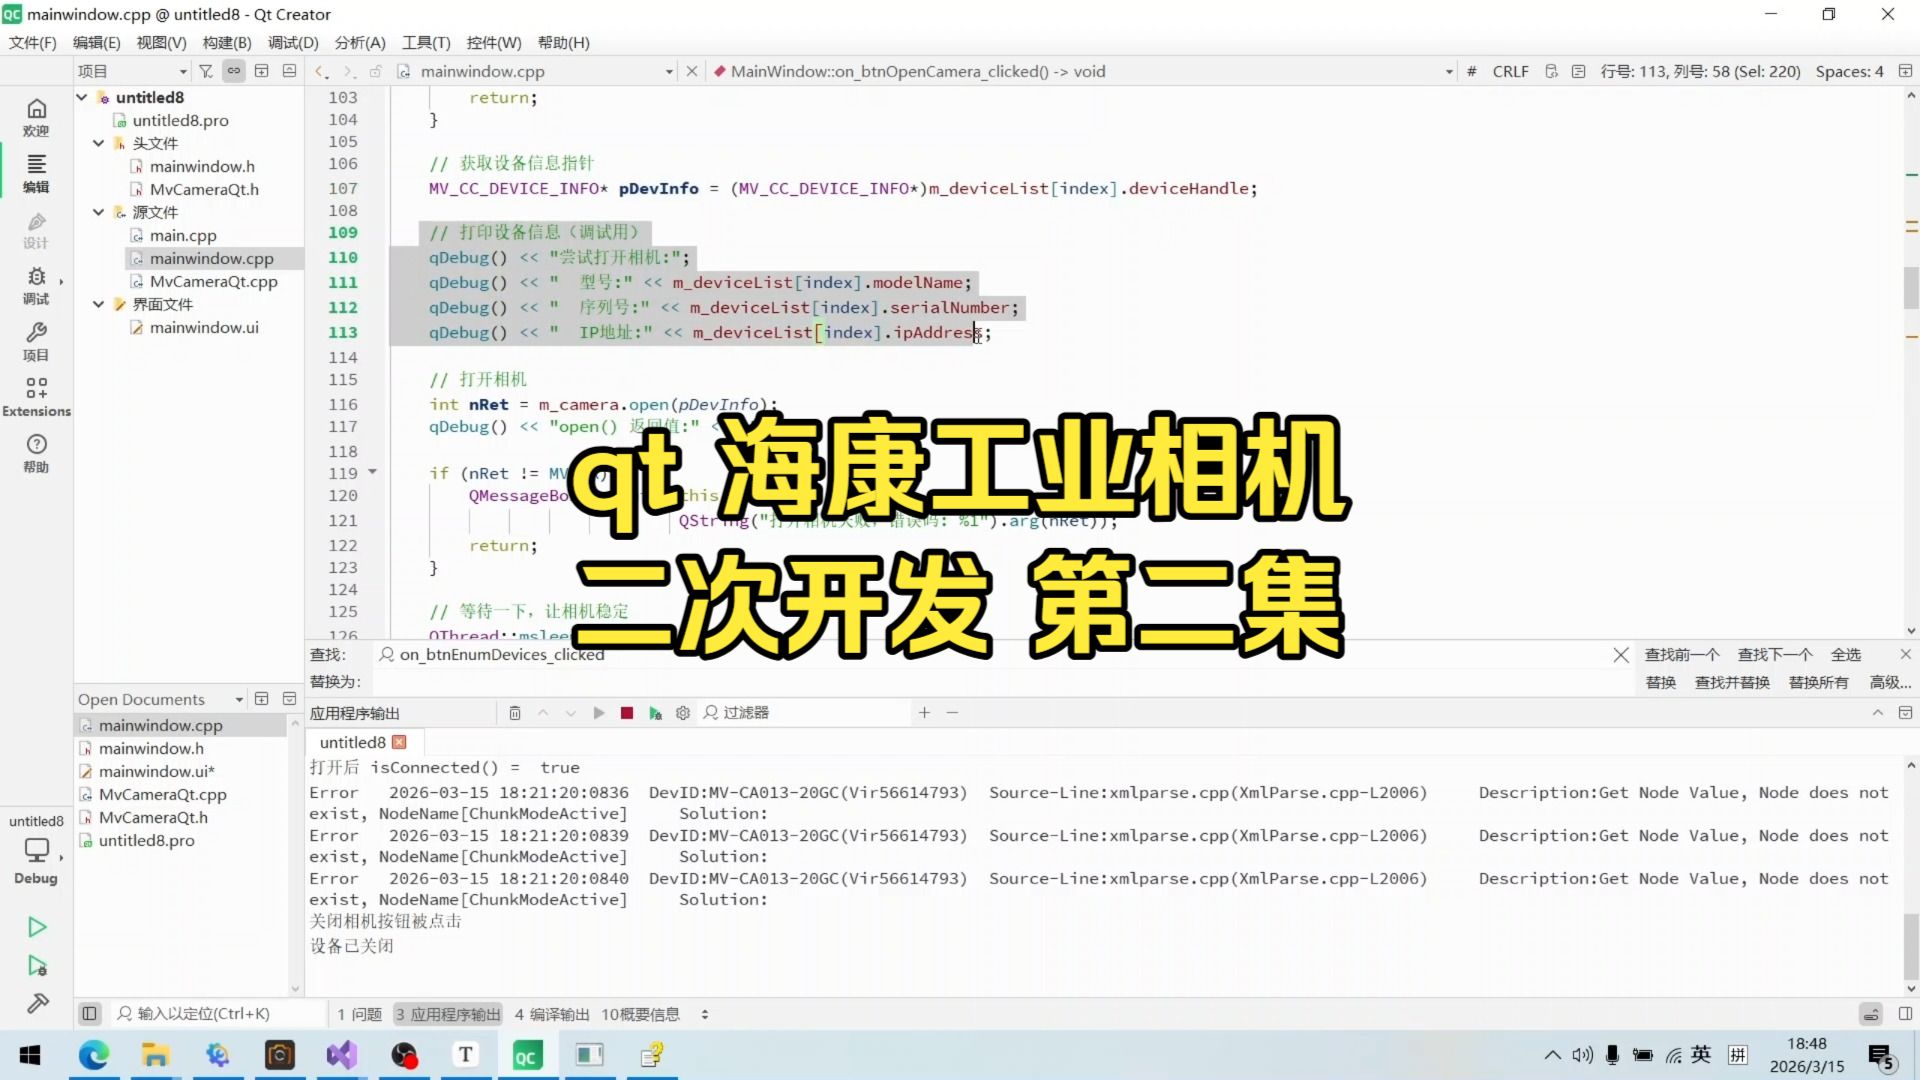Screen dimensions: 1920x1080
Task: Toggle the left sidebar visibility
Action: 89,1014
